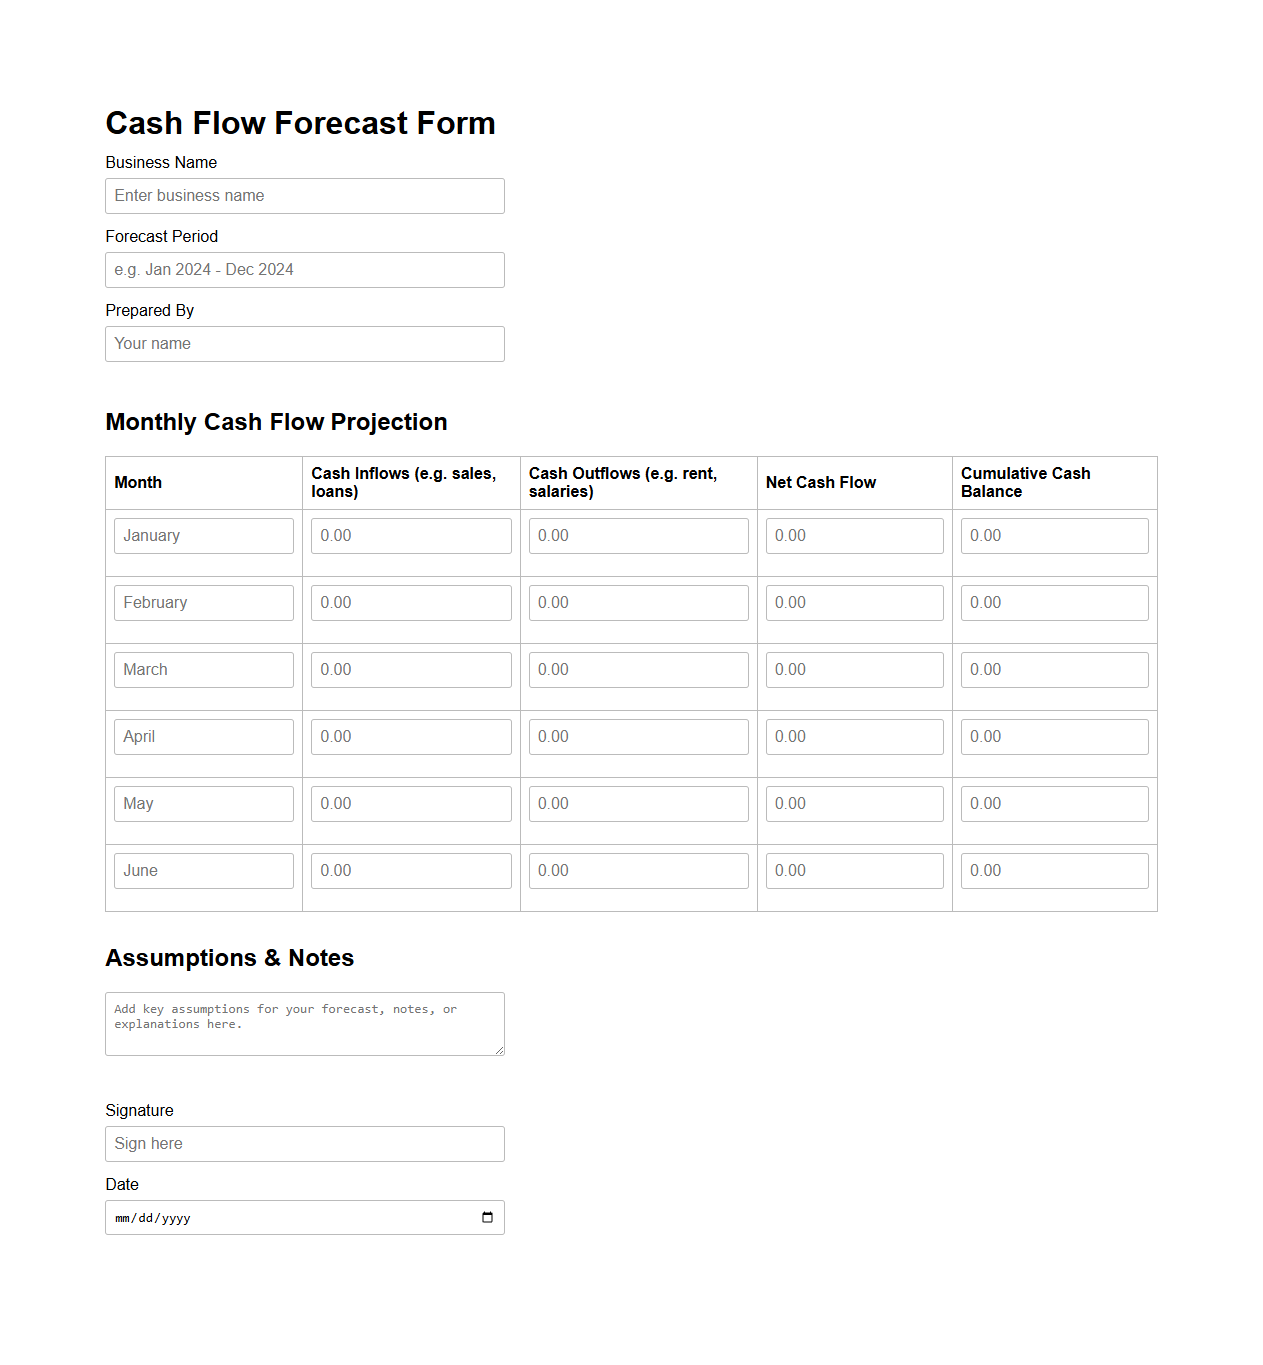The height and width of the screenshot is (1365, 1263).
Task: Select the Net Cash Flow box for April
Action: pyautogui.click(x=854, y=736)
